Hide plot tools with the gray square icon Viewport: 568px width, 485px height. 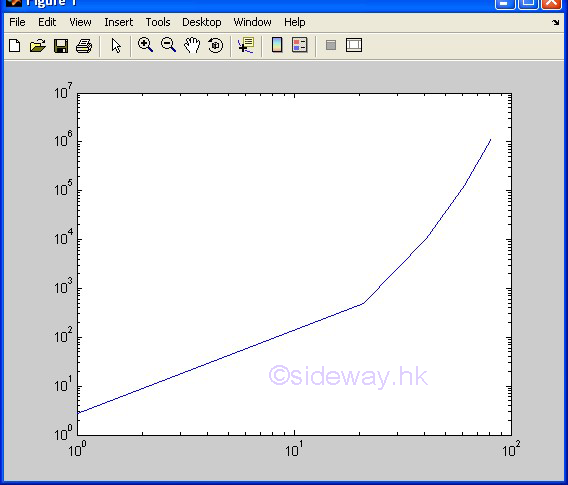coord(331,45)
